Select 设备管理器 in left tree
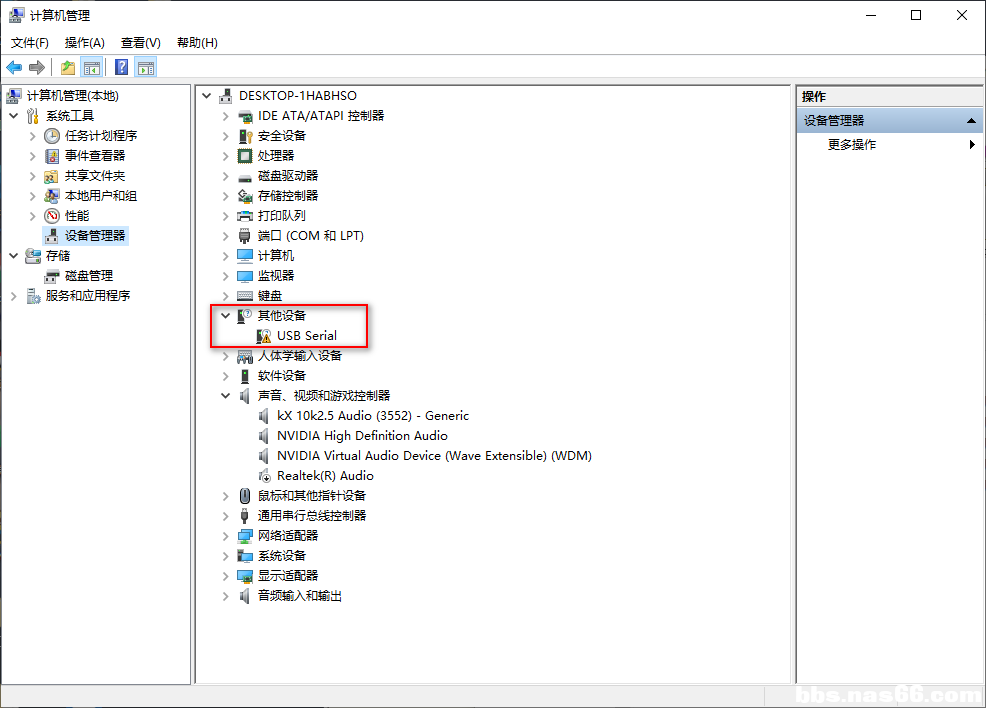 (x=95, y=236)
